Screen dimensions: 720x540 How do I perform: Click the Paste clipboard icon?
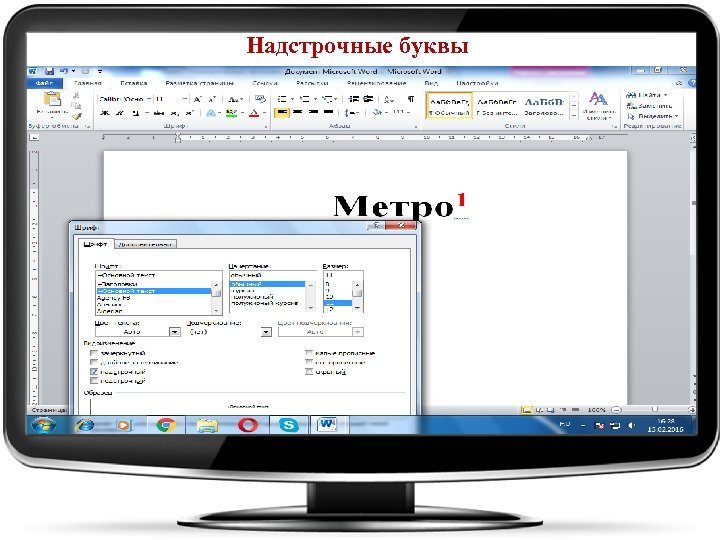click(52, 99)
